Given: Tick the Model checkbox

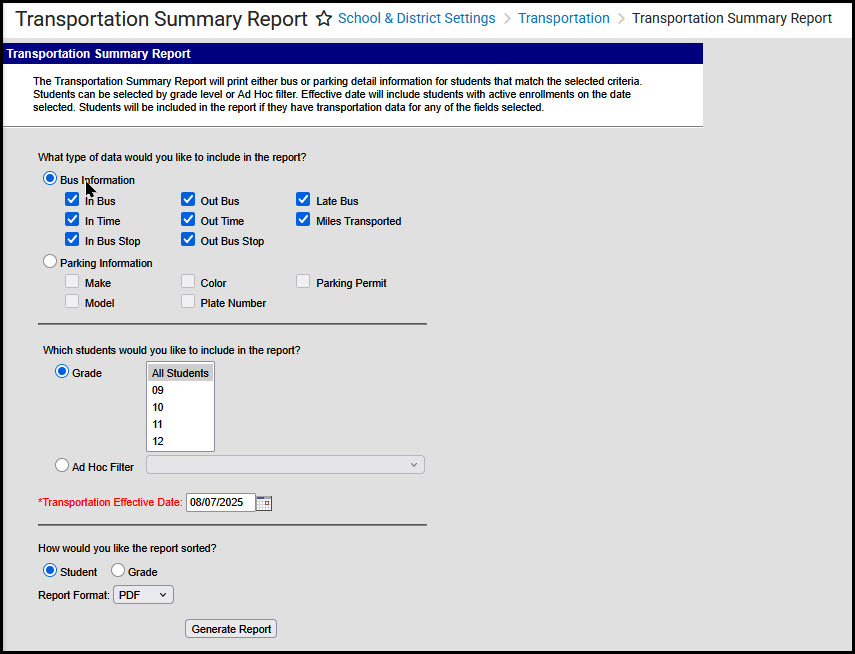Looking at the screenshot, I should [x=72, y=301].
